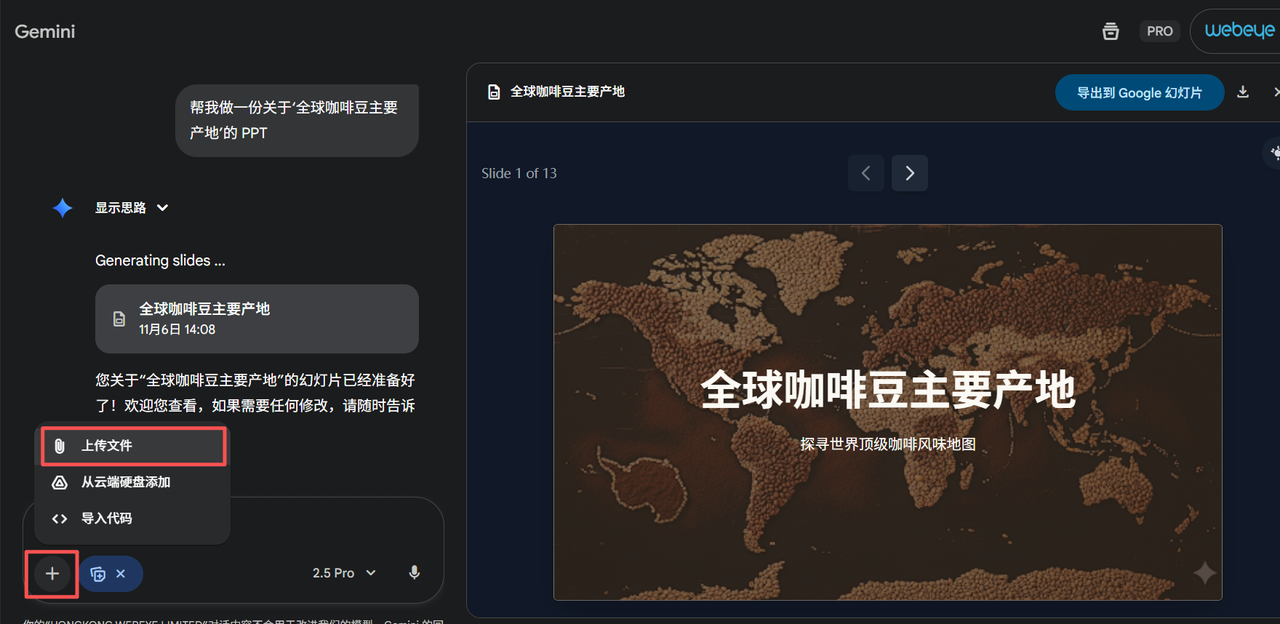The height and width of the screenshot is (624, 1280).
Task: Click the sparkle icon at the slide corner
Action: [1204, 572]
